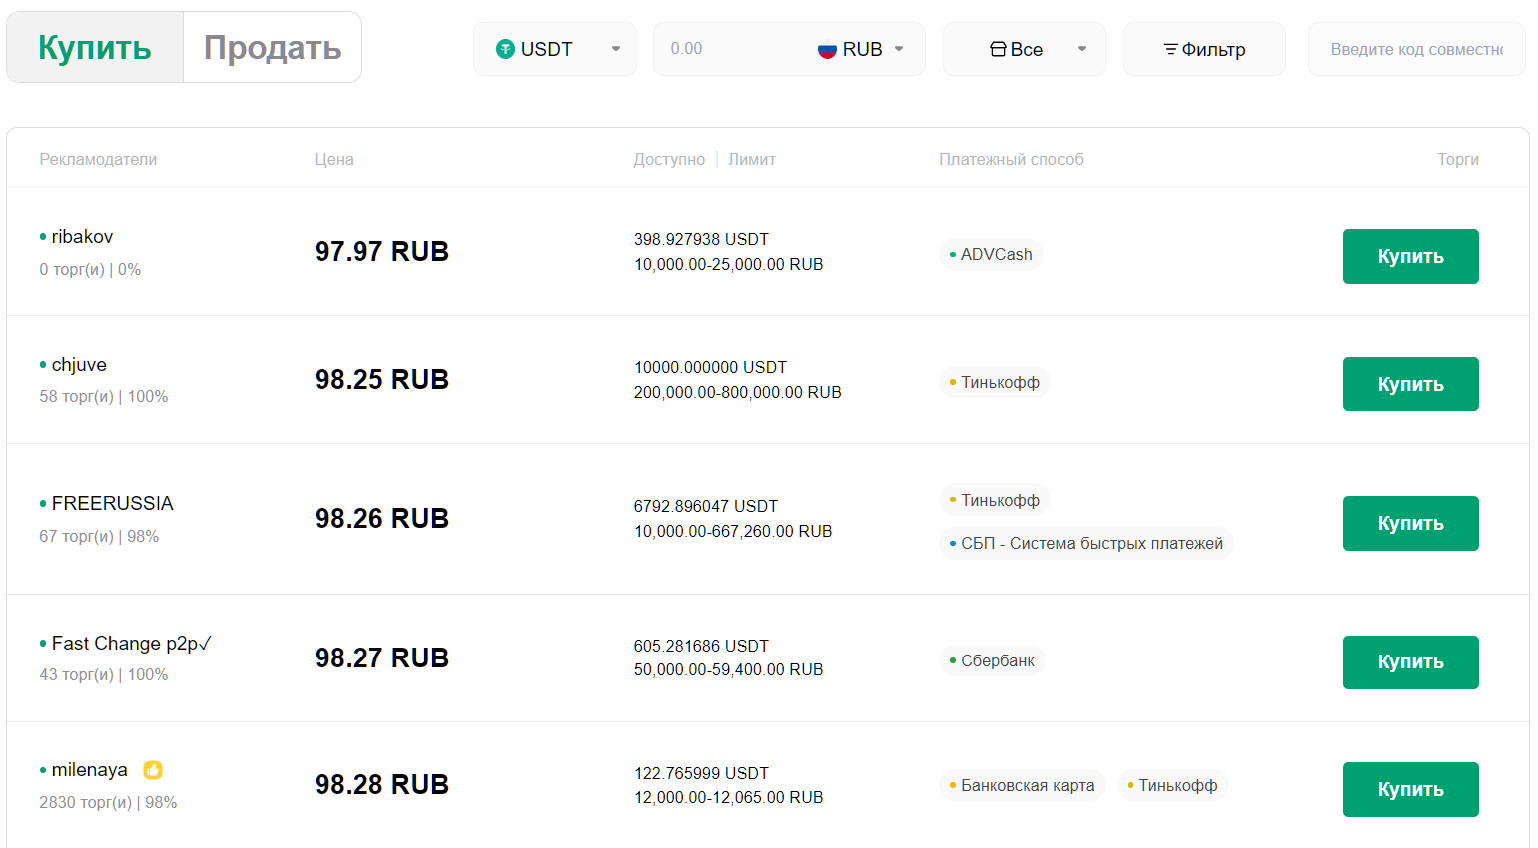Buy from chjuve at 98.25 RUB
Viewport: 1538px width, 848px height.
click(1410, 384)
